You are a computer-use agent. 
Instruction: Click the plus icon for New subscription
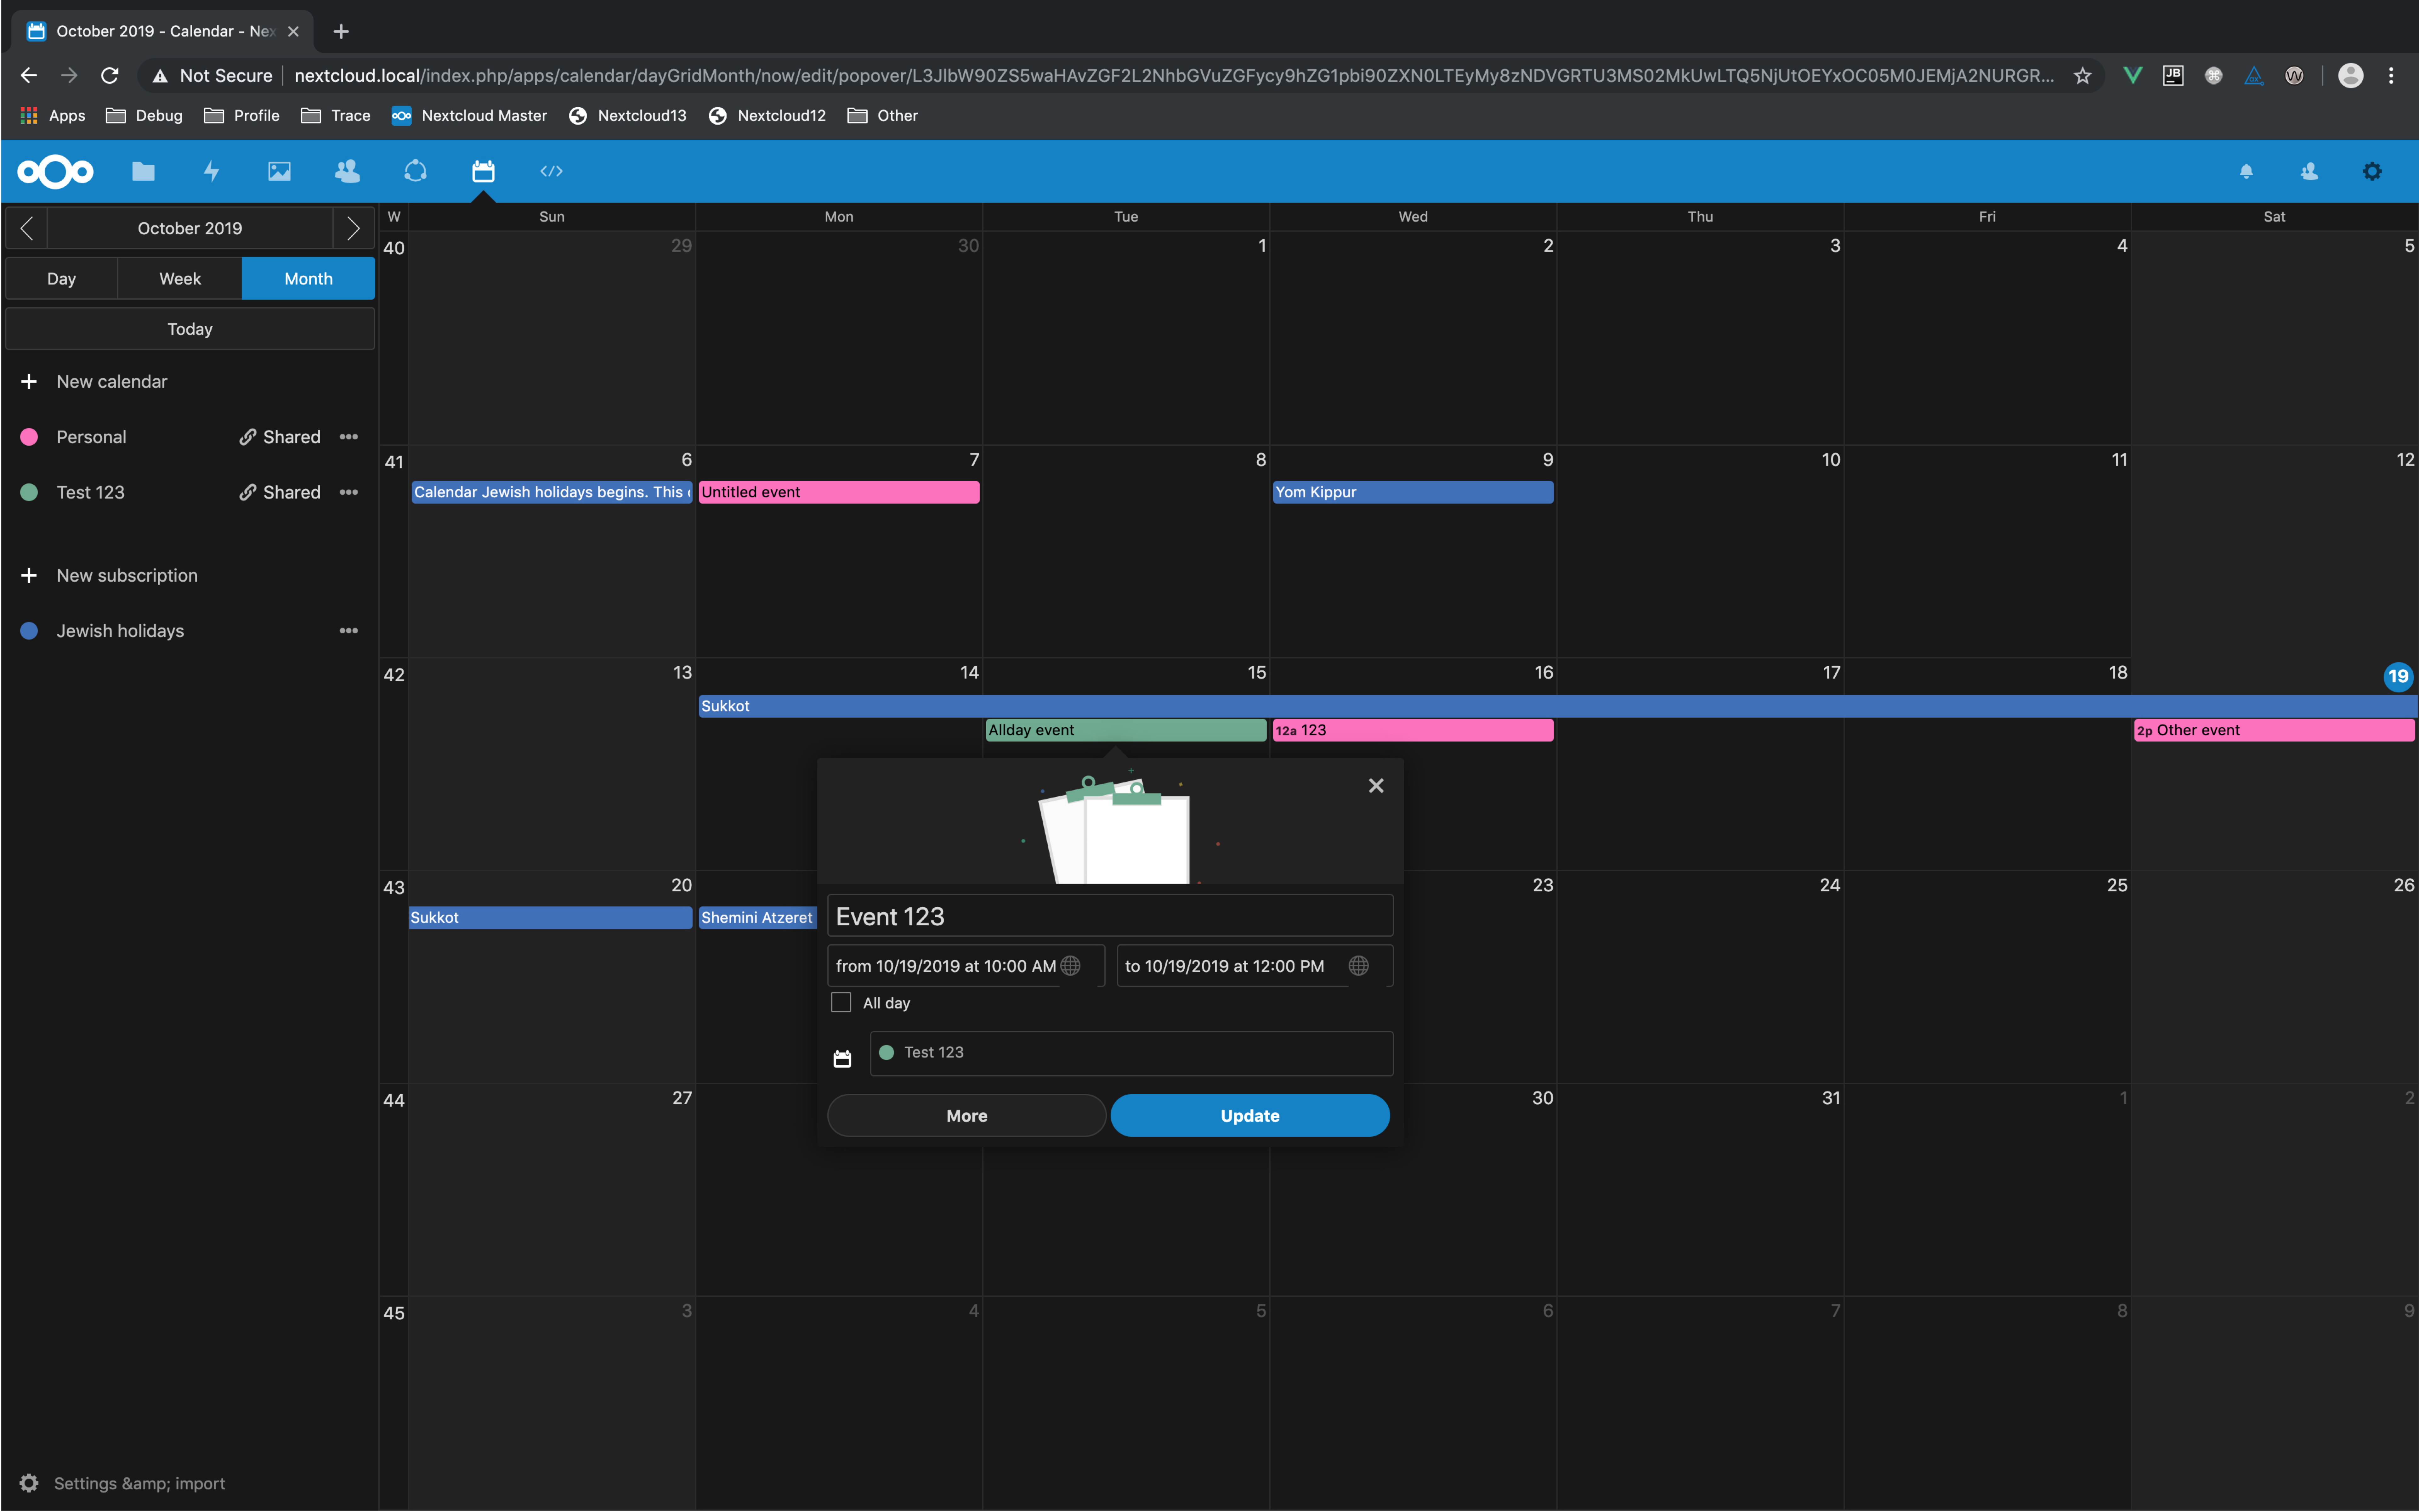pyautogui.click(x=29, y=576)
